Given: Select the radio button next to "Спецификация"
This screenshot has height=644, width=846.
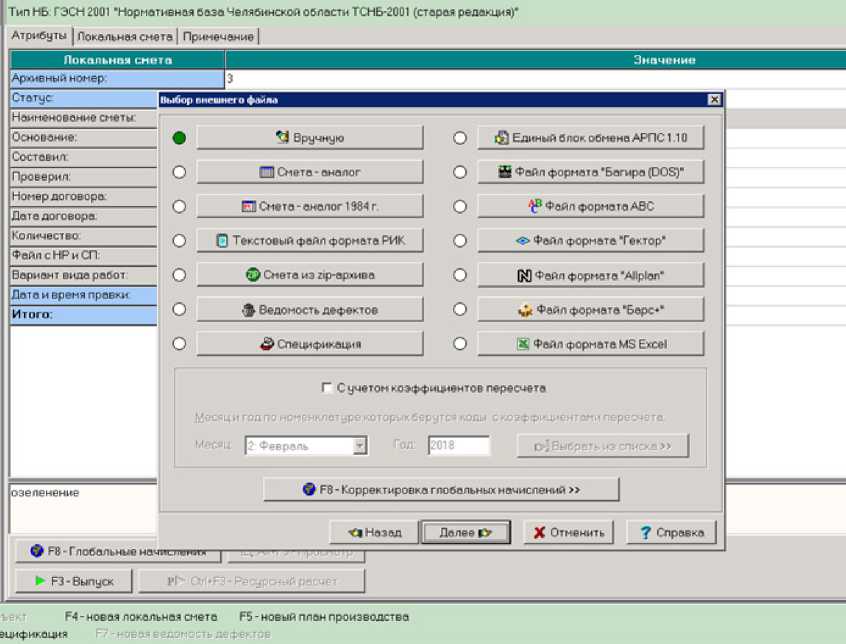Looking at the screenshot, I should (x=180, y=344).
